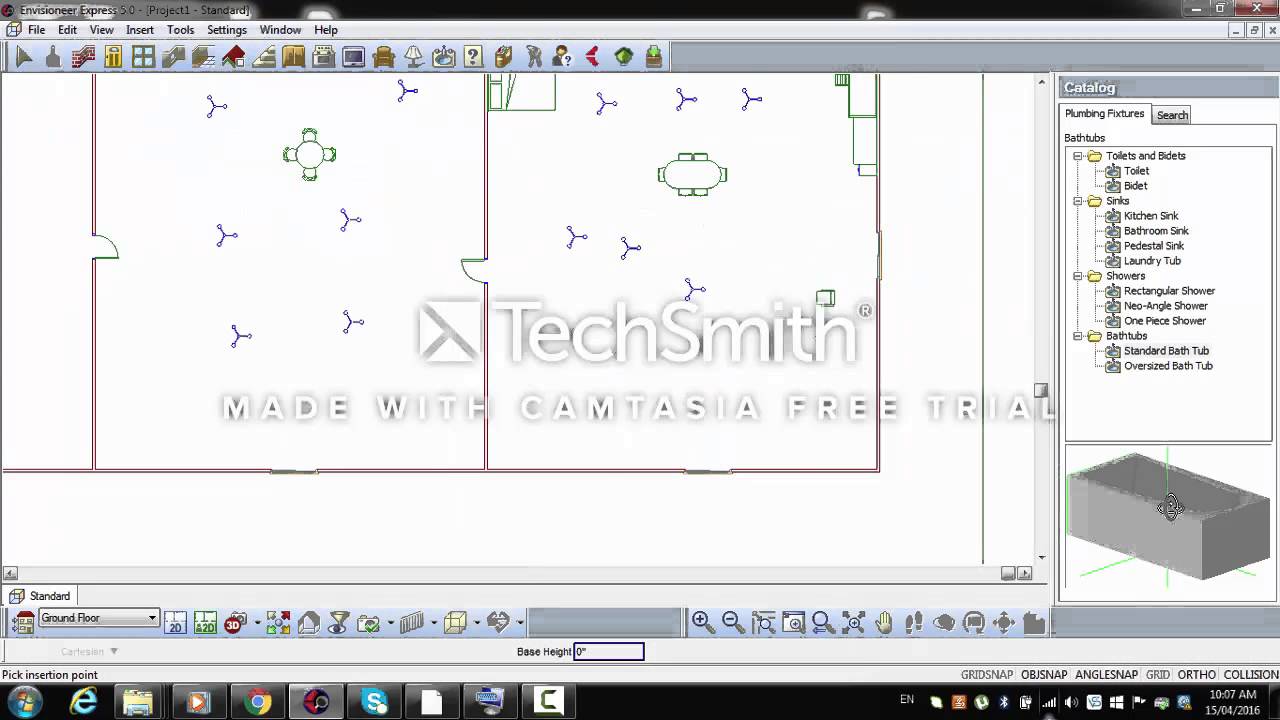The image size is (1280, 720).
Task: Choose the Lighting lamp tool
Action: 413,57
